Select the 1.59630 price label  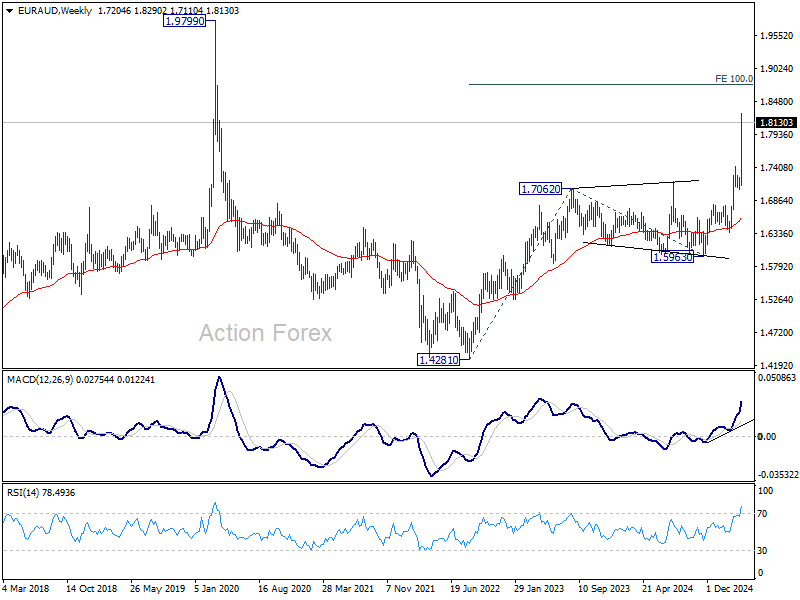point(673,257)
